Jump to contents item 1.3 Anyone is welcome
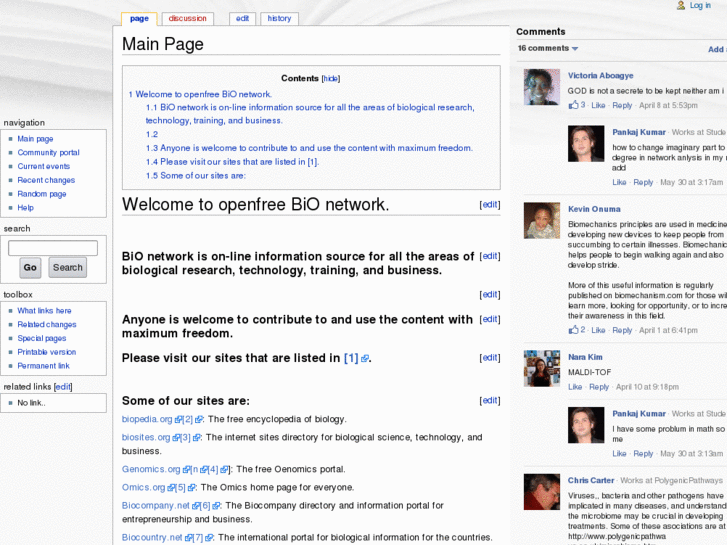 coord(309,148)
